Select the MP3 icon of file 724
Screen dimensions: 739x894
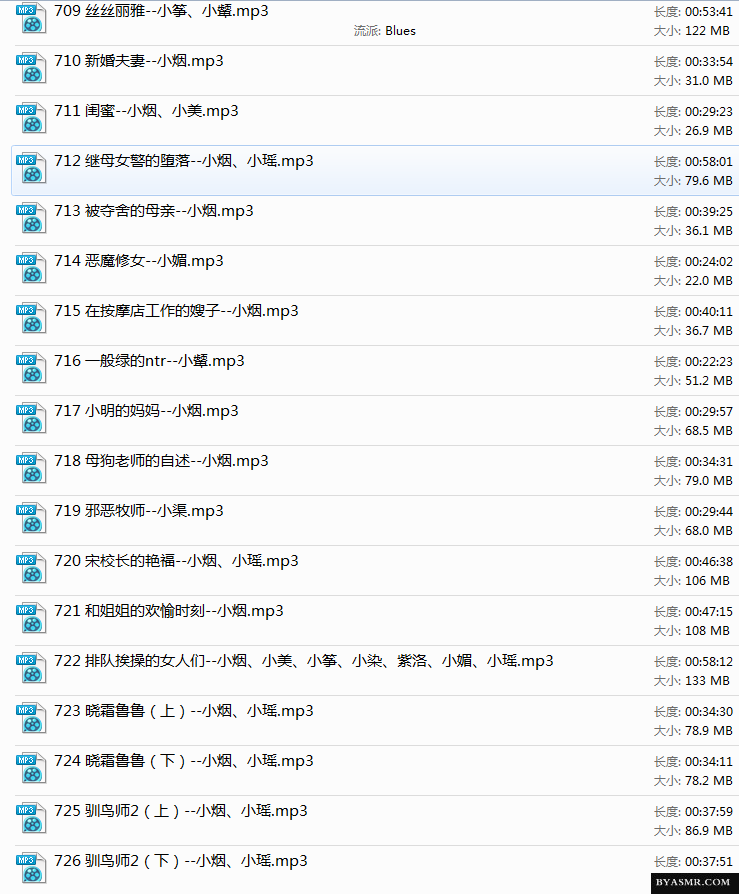[31, 769]
